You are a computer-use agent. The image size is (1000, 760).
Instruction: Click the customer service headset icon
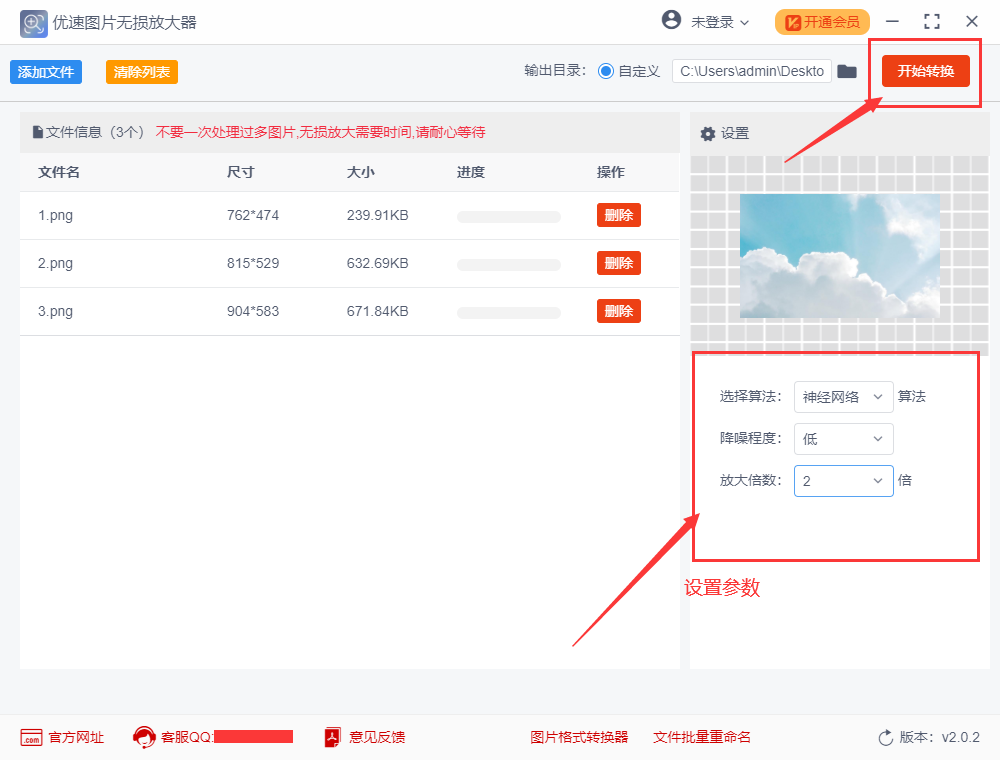(144, 737)
